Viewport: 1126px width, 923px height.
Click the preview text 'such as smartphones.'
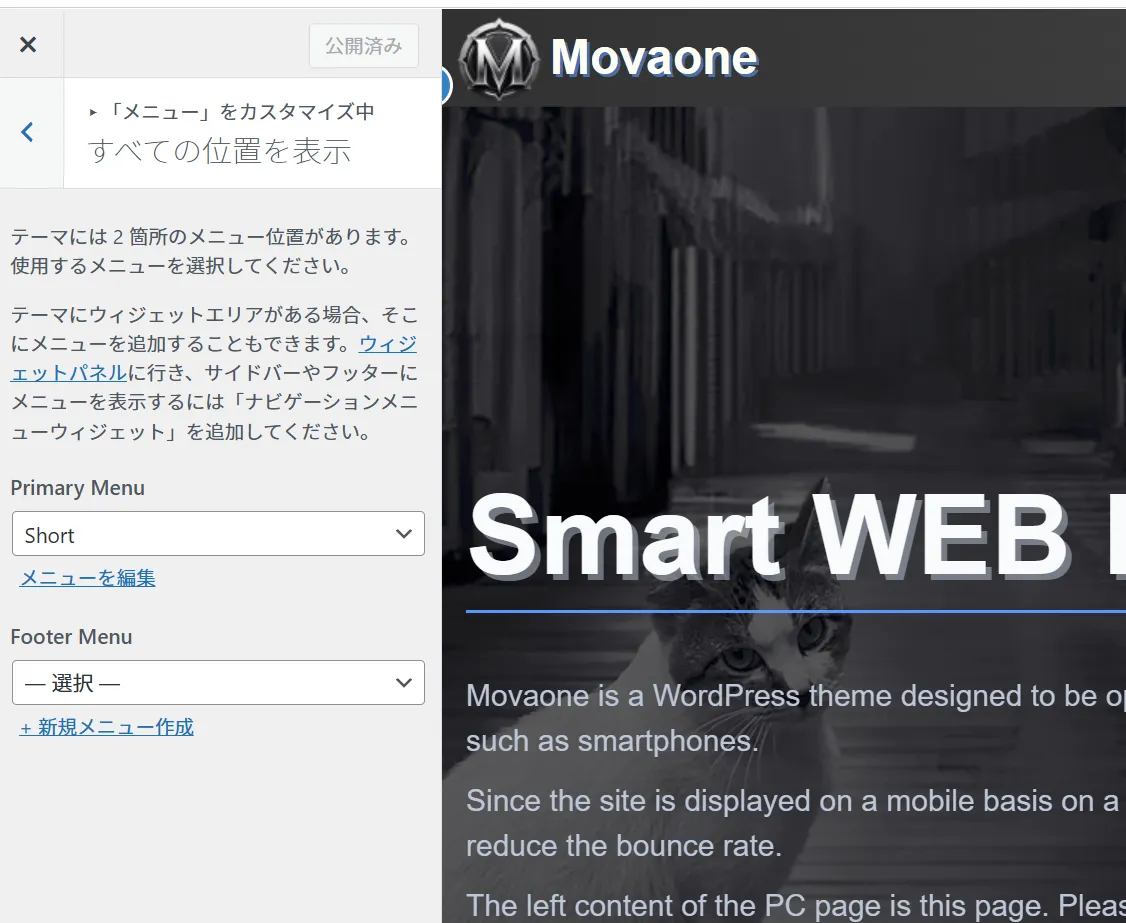[612, 741]
